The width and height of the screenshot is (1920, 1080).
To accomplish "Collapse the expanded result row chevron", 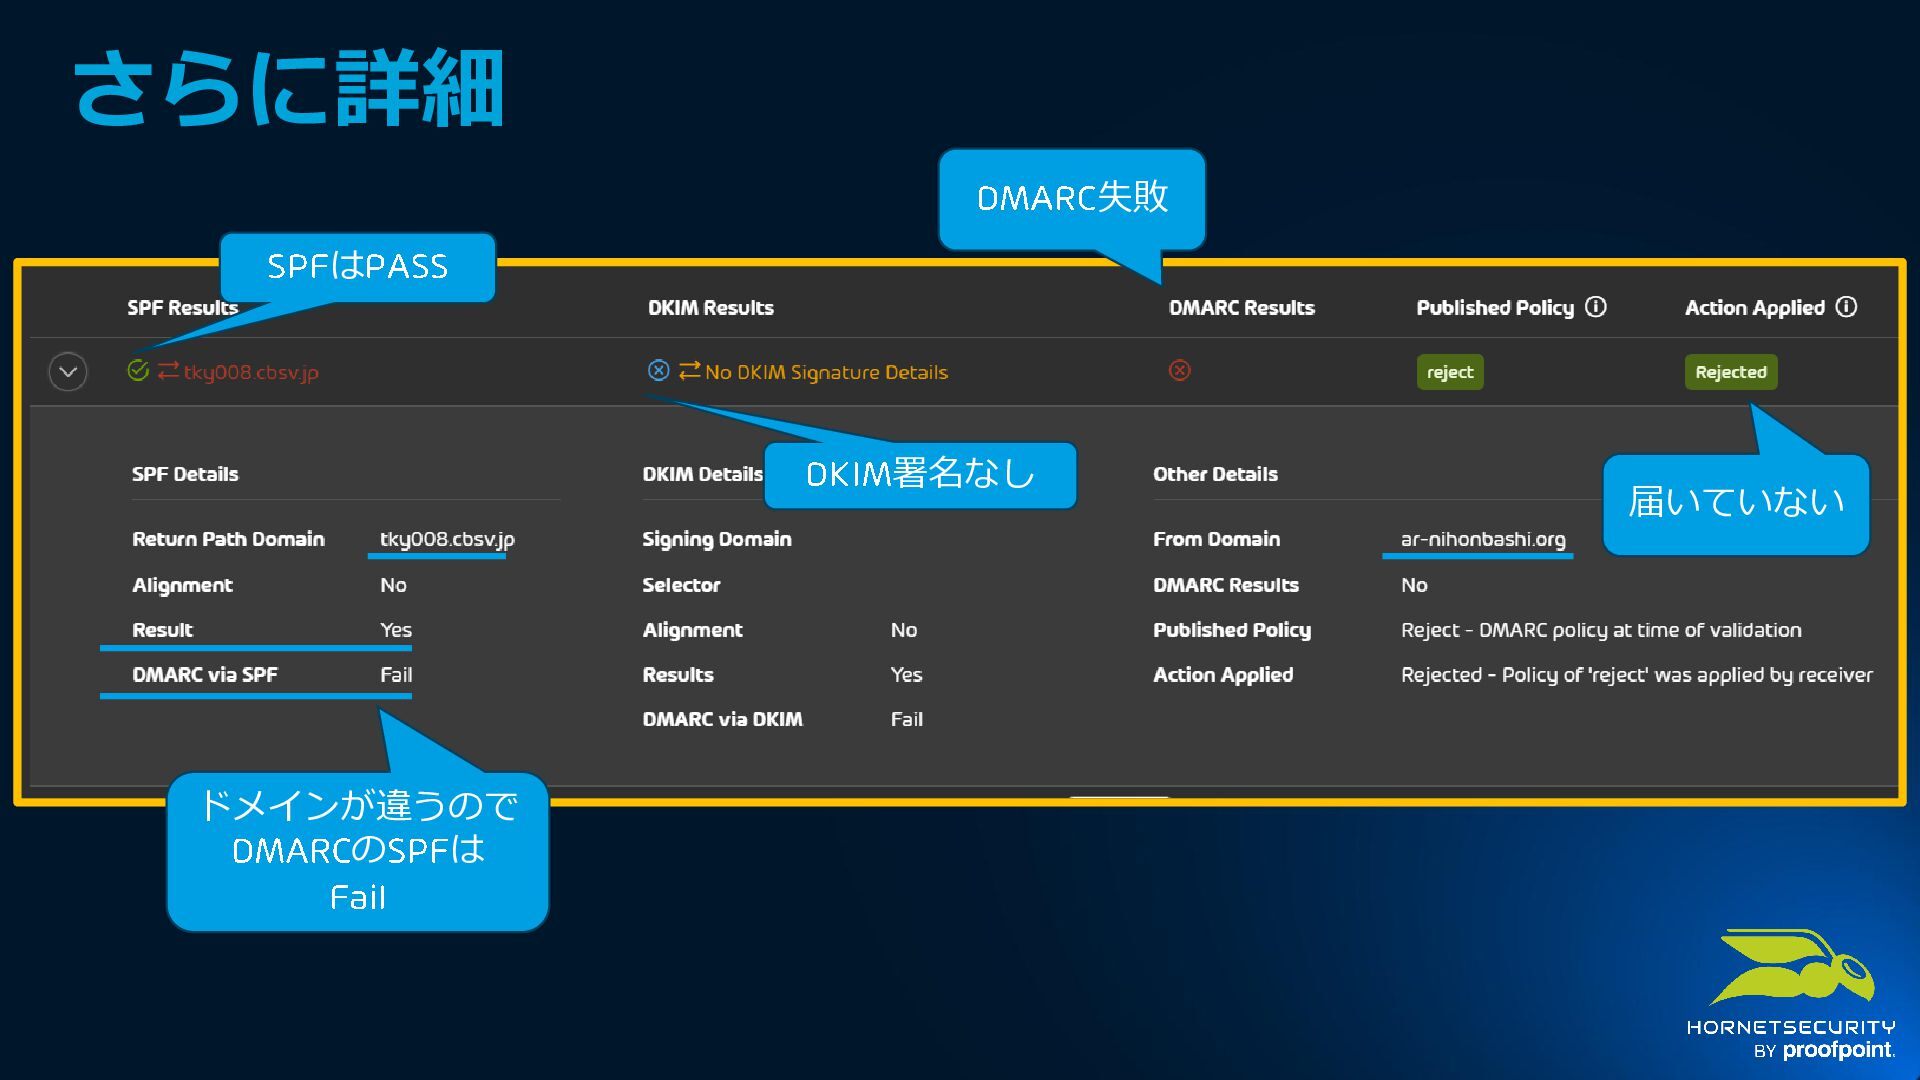I will tap(68, 372).
